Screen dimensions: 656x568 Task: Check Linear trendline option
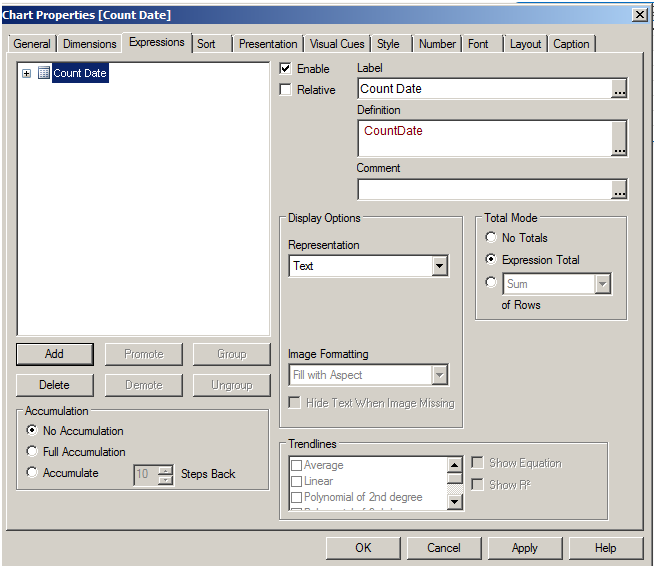pyautogui.click(x=296, y=481)
